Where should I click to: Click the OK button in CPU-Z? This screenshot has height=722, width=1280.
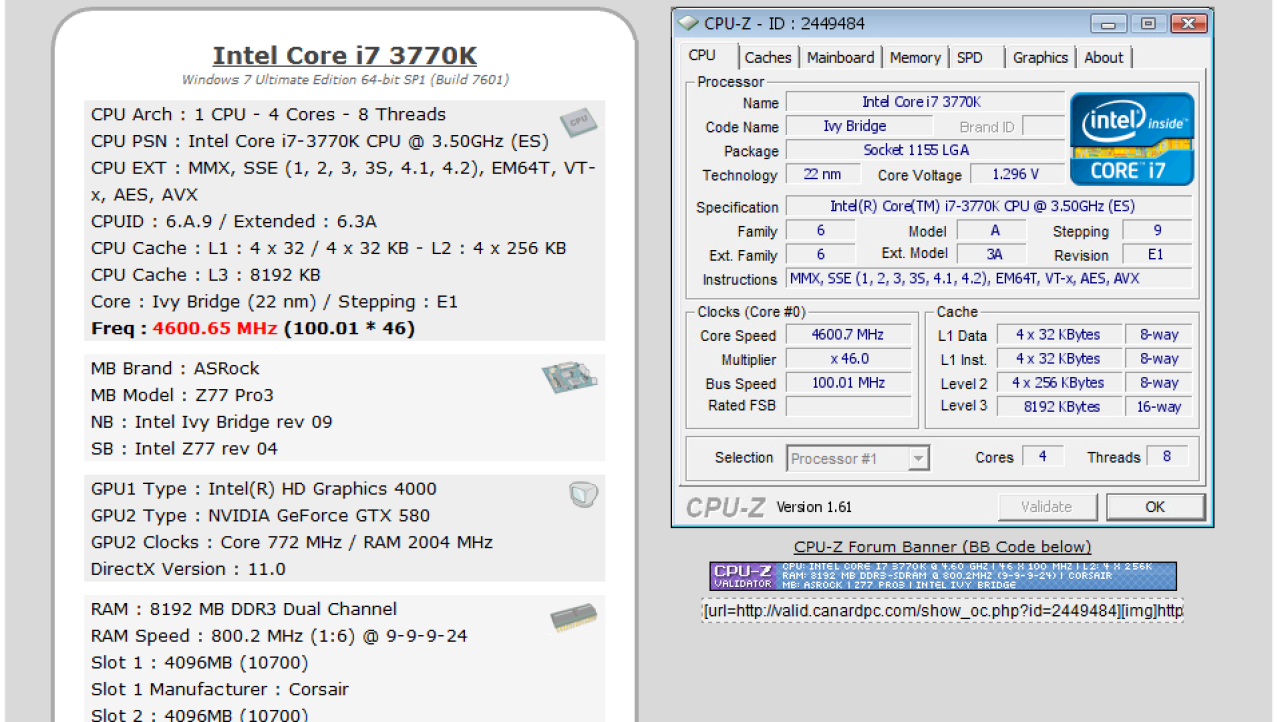tap(1155, 507)
